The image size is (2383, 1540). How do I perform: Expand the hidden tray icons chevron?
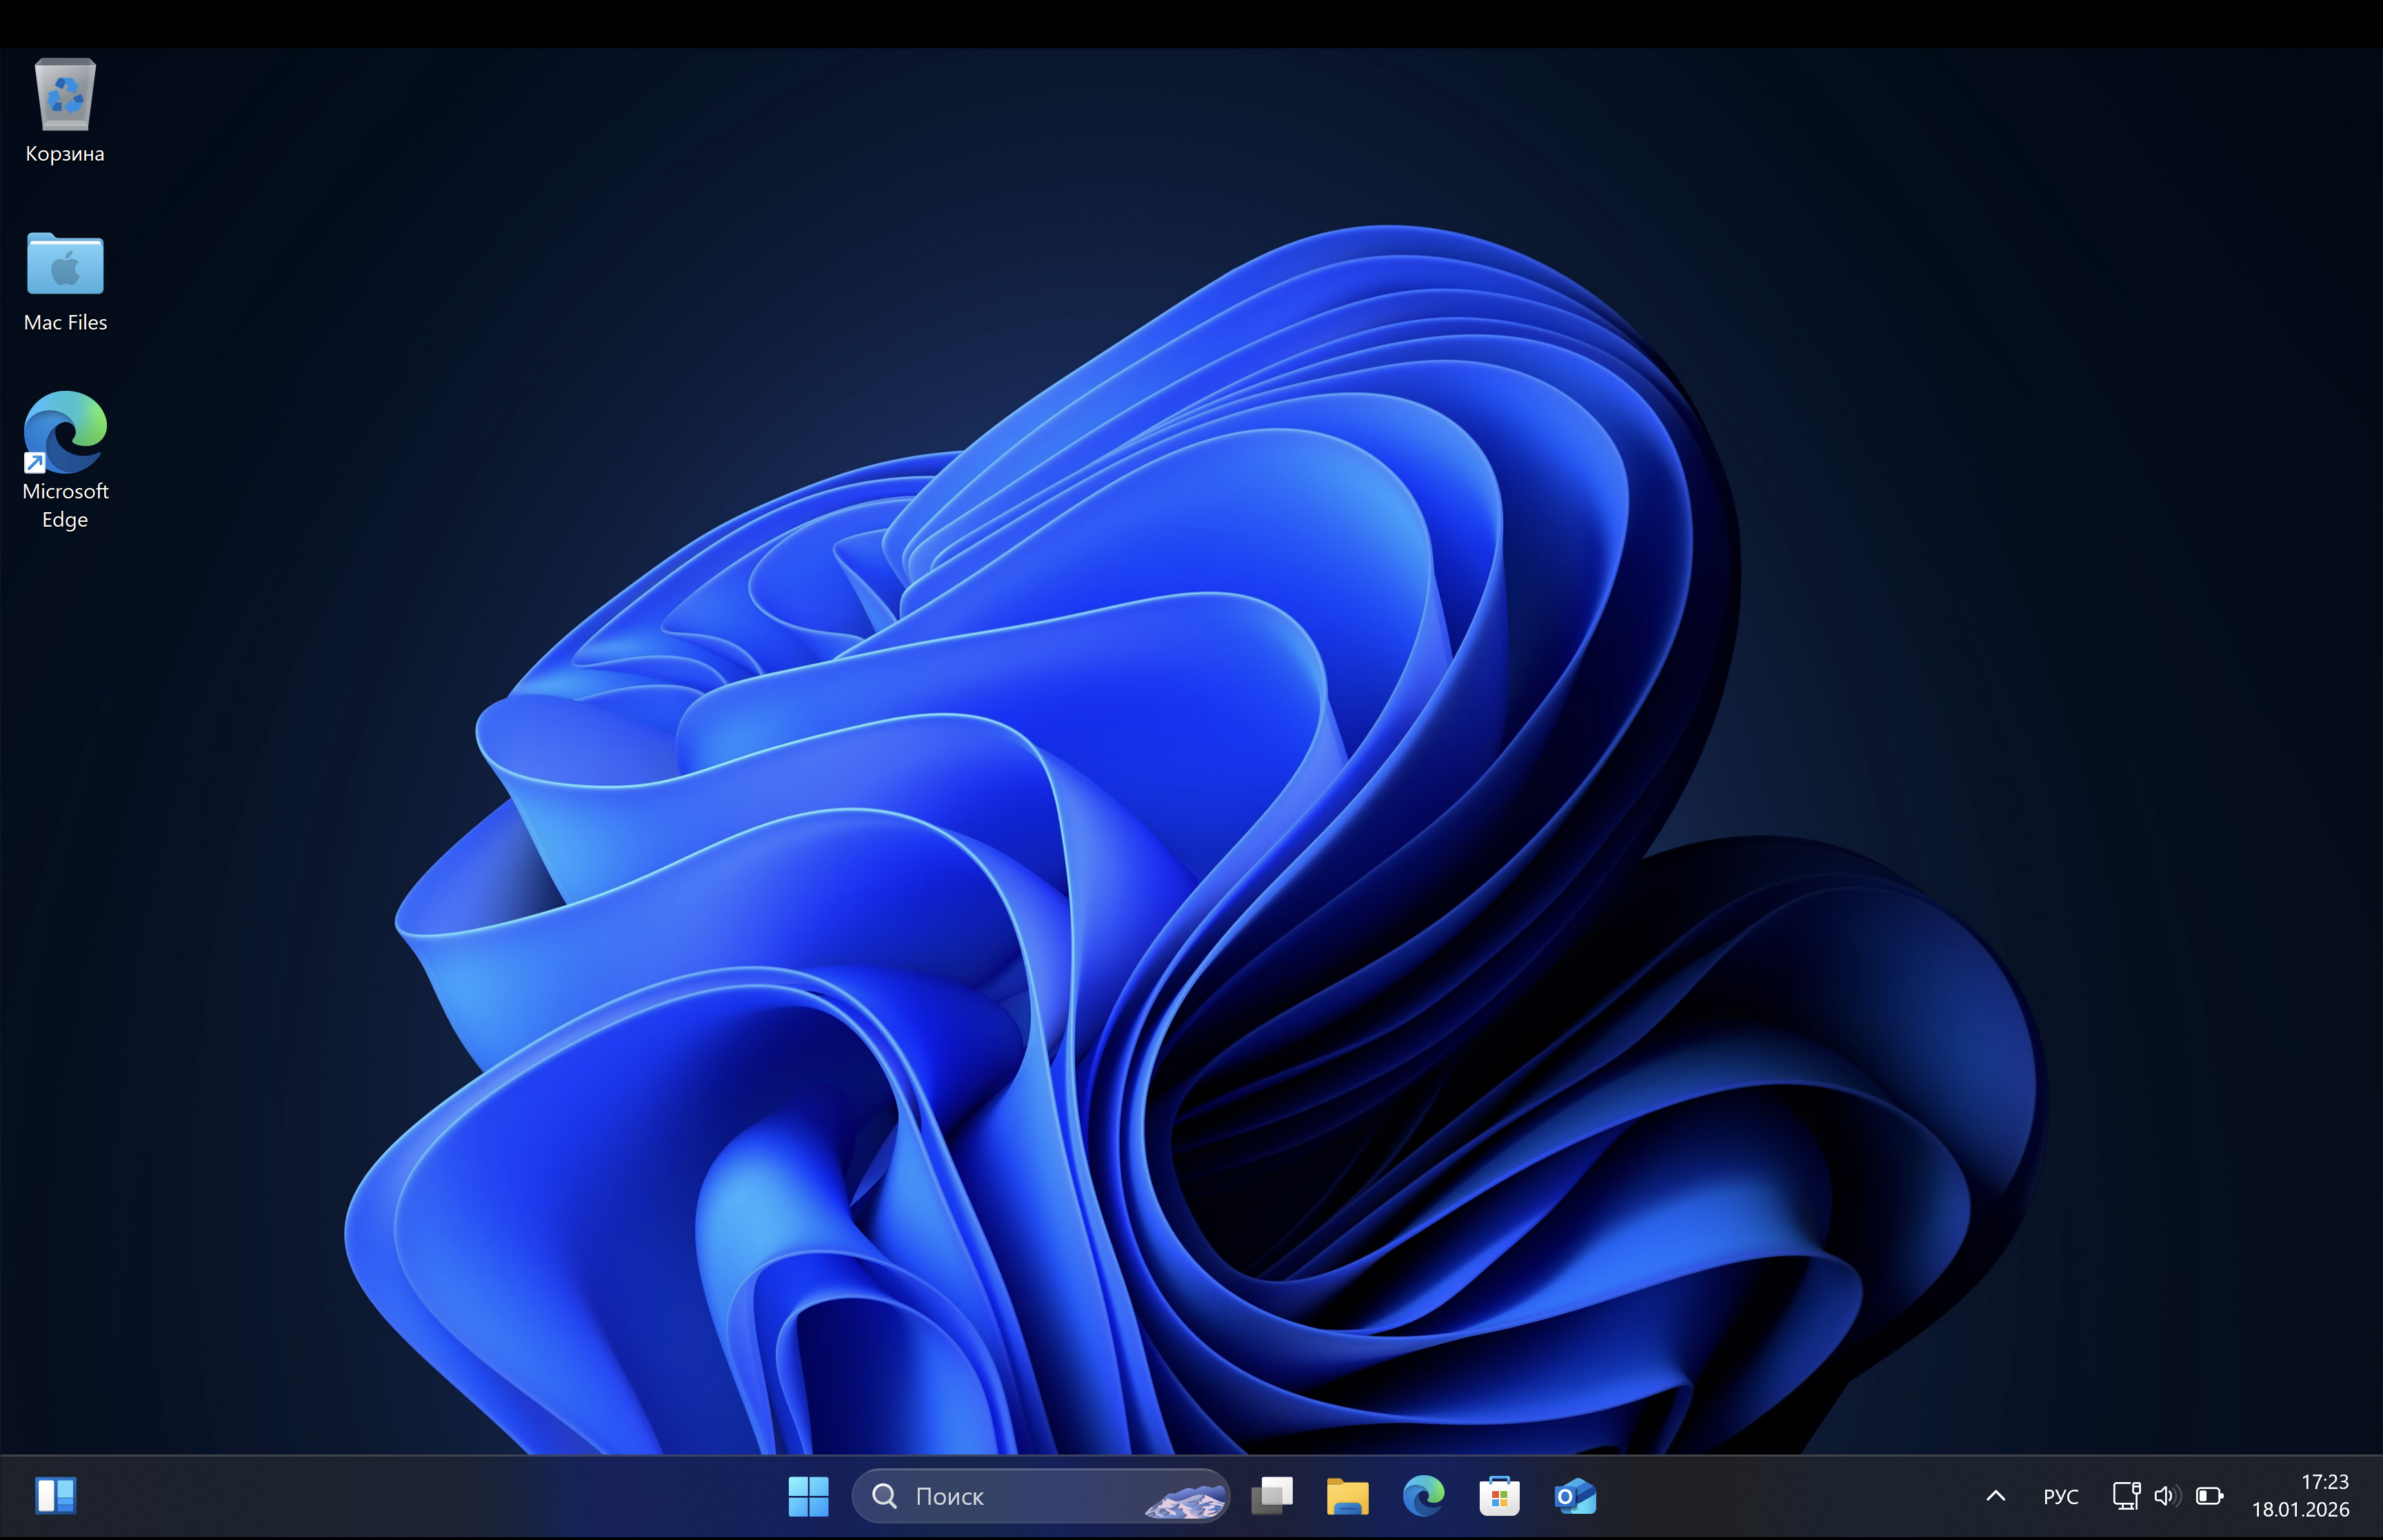tap(1995, 1497)
